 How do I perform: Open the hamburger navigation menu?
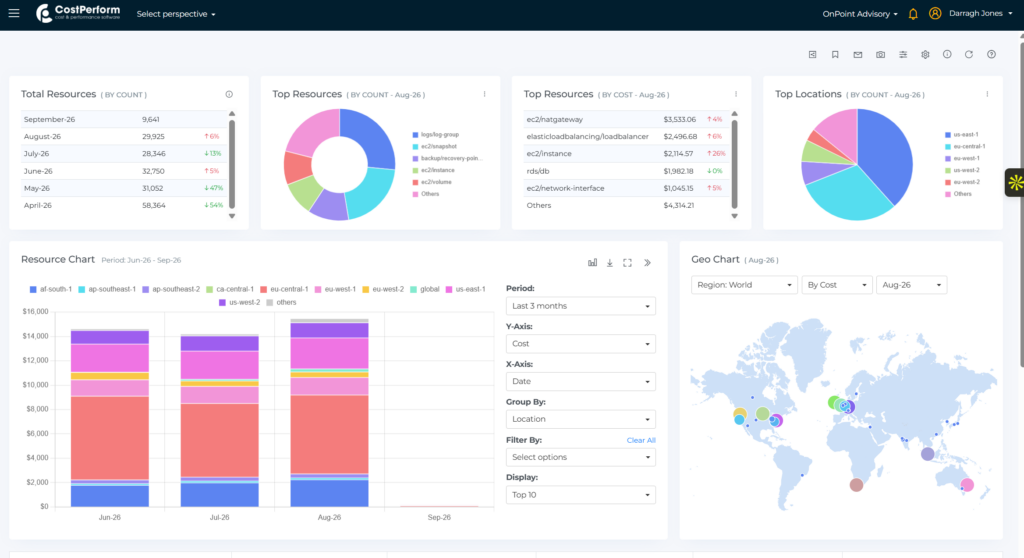pyautogui.click(x=14, y=13)
